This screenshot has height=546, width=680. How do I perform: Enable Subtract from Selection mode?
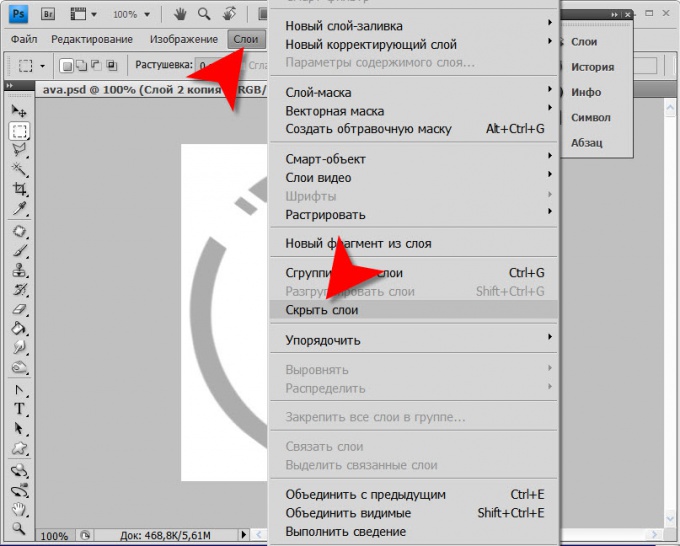[x=96, y=65]
